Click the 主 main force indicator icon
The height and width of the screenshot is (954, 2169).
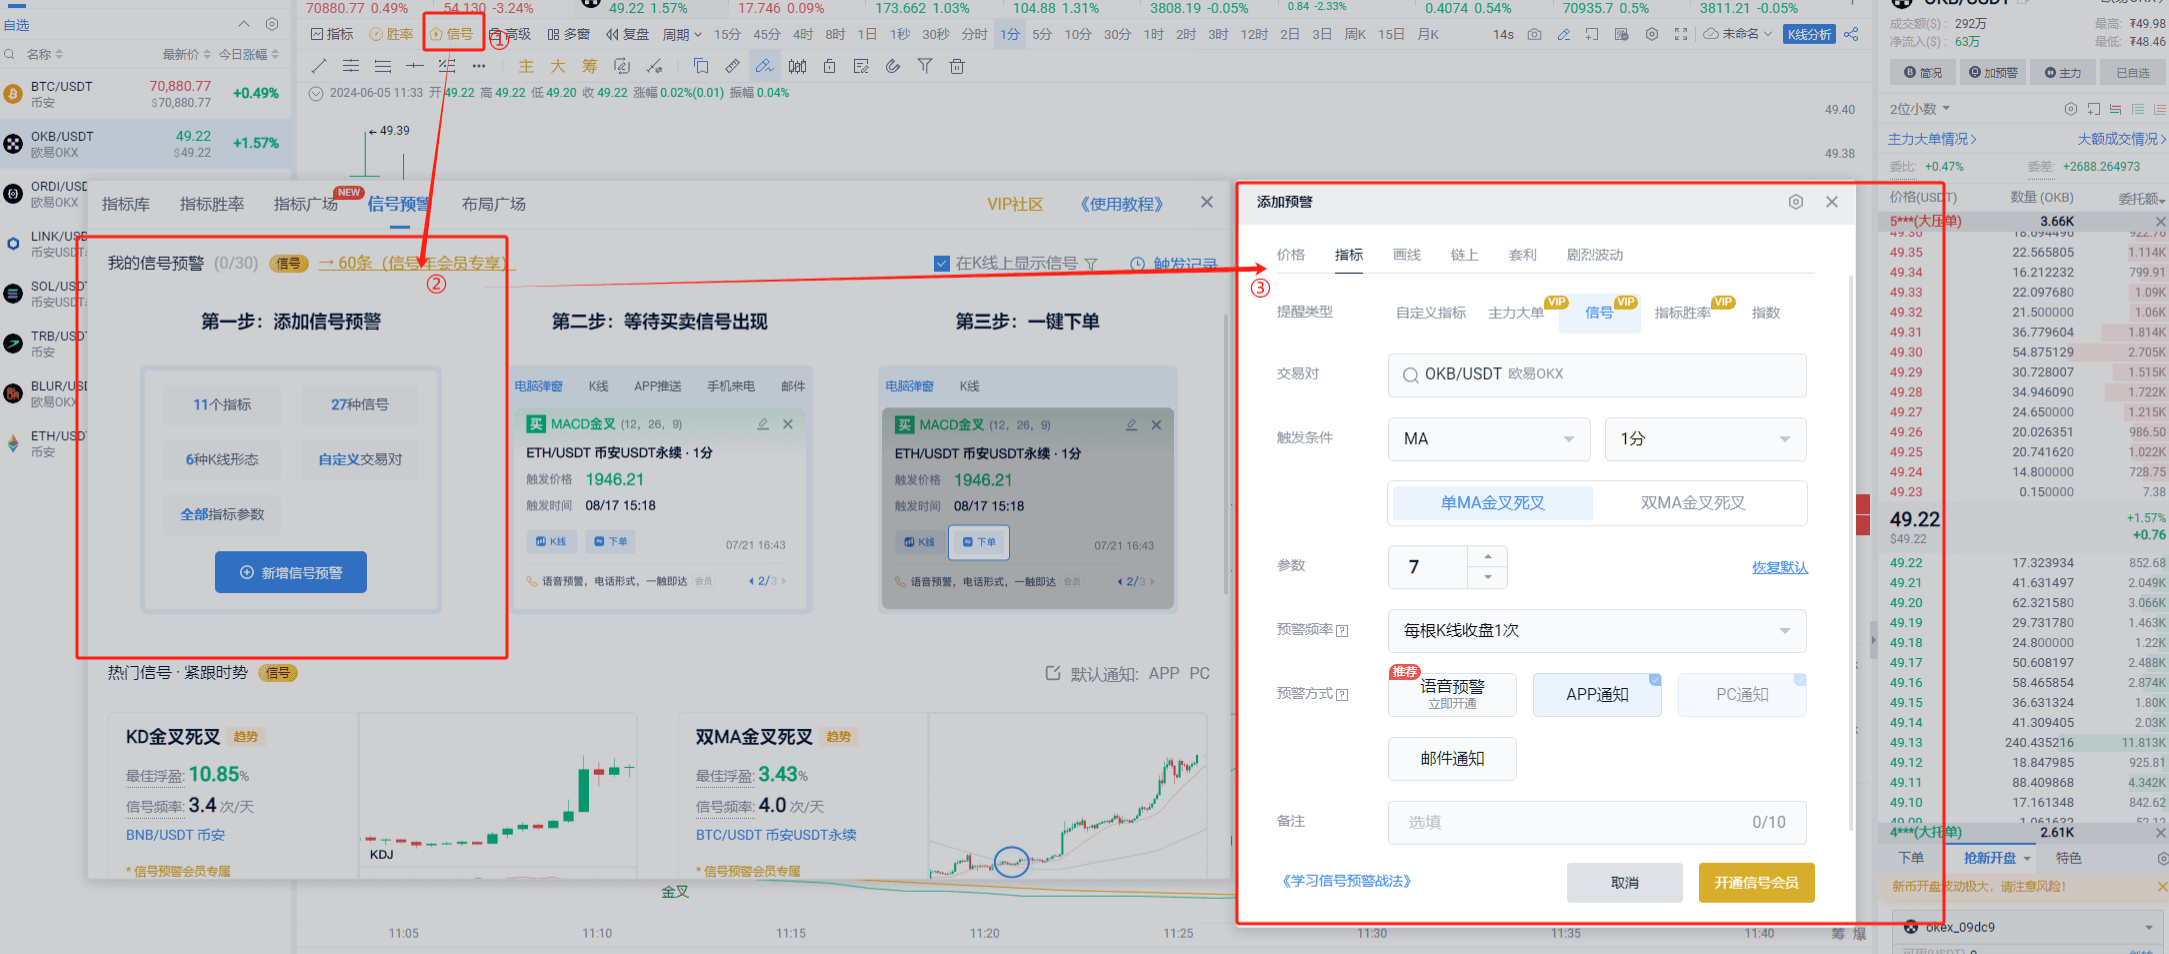point(526,66)
